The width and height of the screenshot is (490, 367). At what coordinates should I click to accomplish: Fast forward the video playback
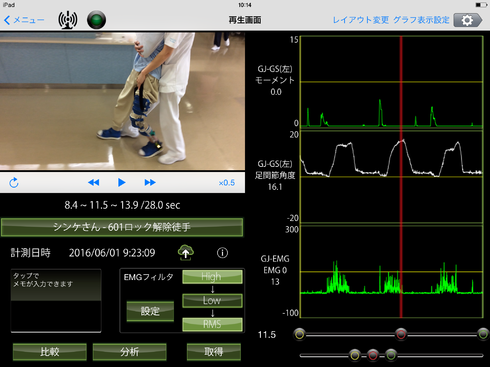[x=150, y=182]
